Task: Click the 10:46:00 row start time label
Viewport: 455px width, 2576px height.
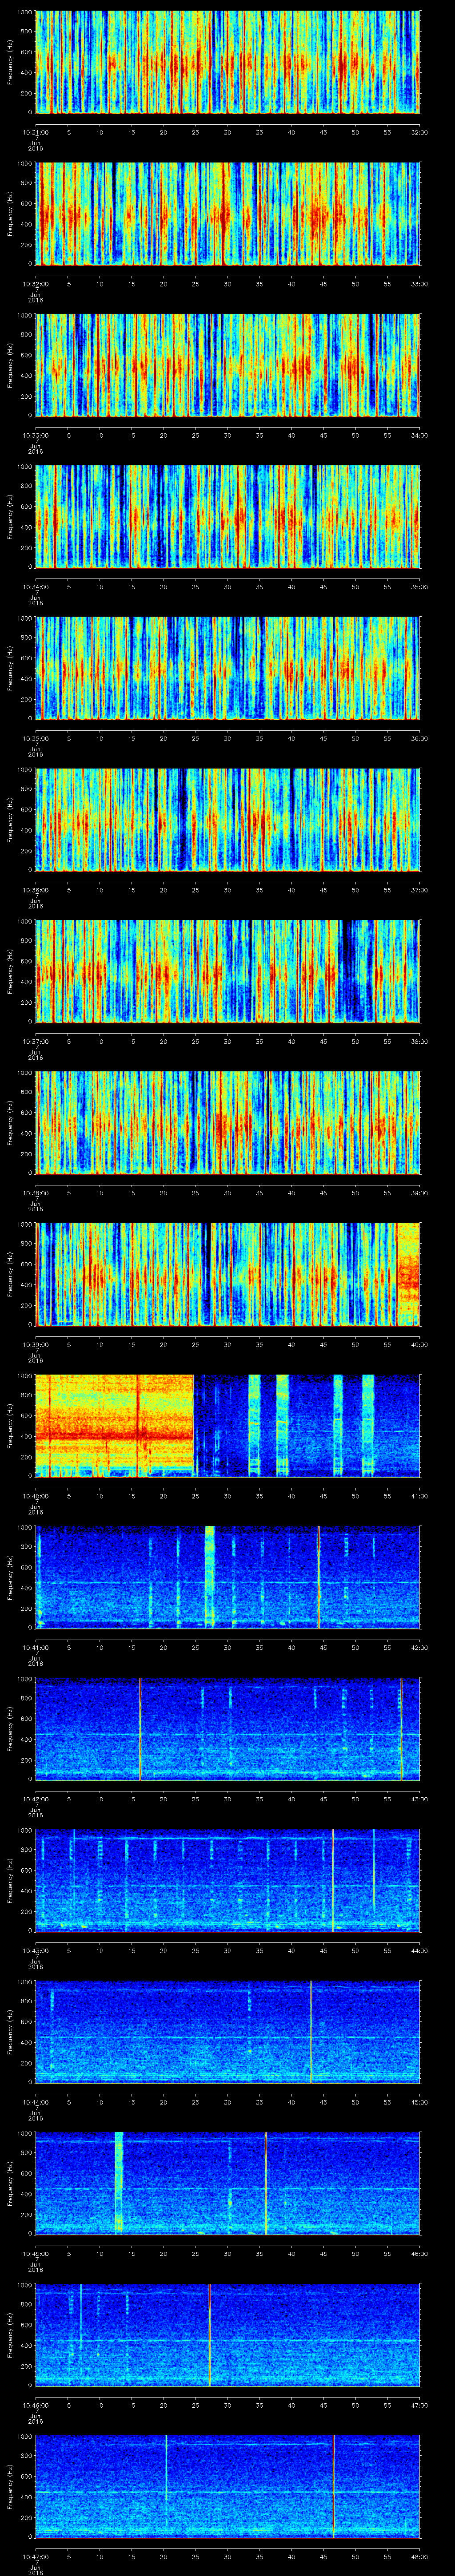Action: 36,2406
